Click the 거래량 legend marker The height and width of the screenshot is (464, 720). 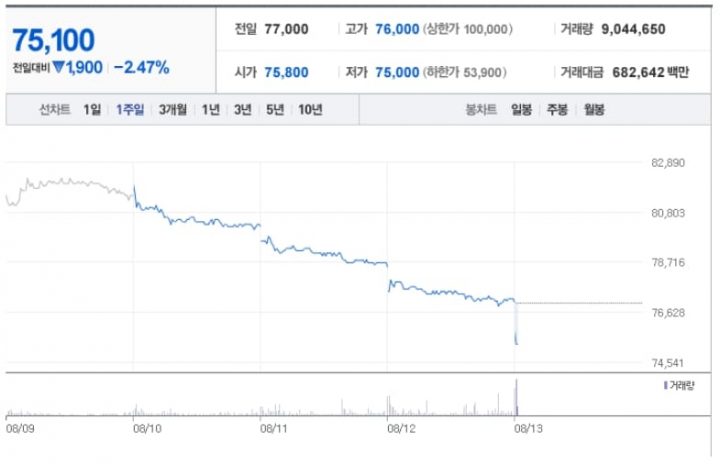click(x=665, y=385)
